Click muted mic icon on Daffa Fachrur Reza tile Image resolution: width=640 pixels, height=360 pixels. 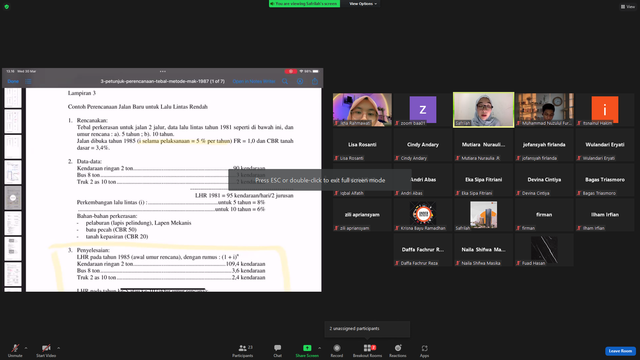397,263
